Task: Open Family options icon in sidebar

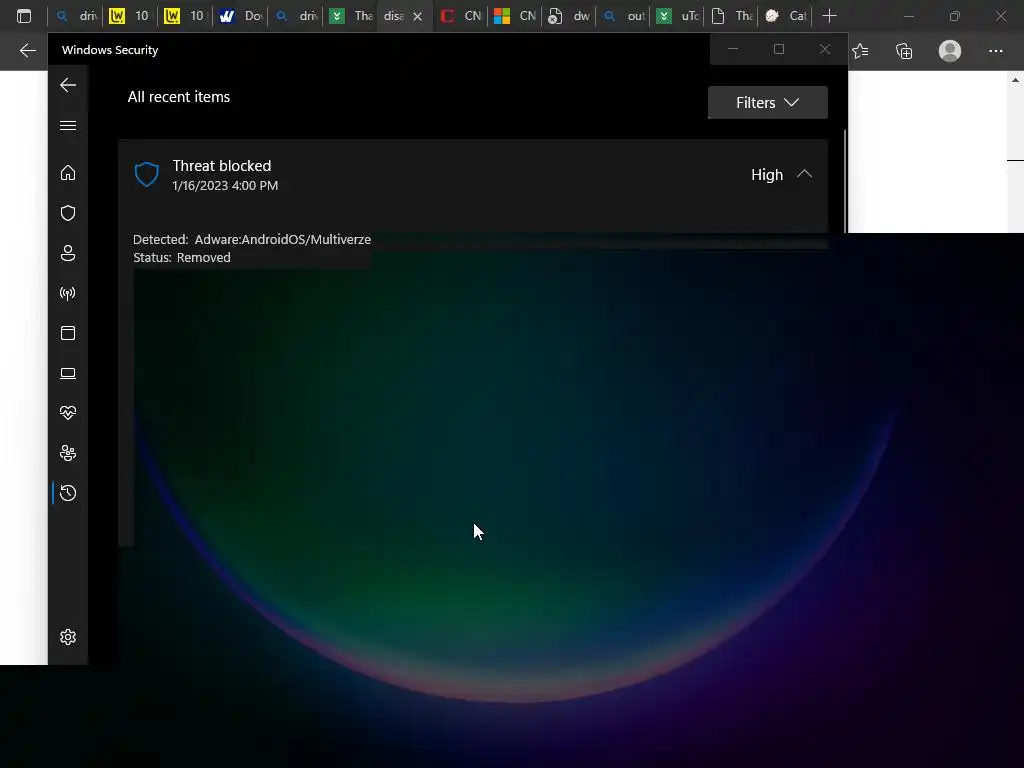Action: (68, 453)
